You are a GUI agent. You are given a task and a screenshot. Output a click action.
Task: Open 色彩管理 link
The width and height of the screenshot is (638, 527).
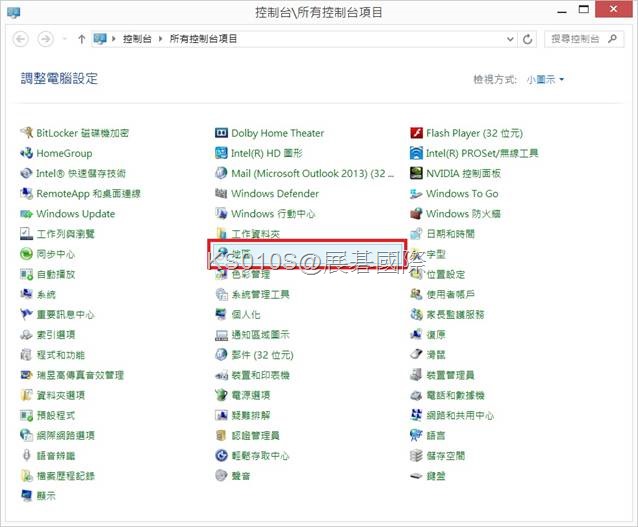pyautogui.click(x=251, y=275)
